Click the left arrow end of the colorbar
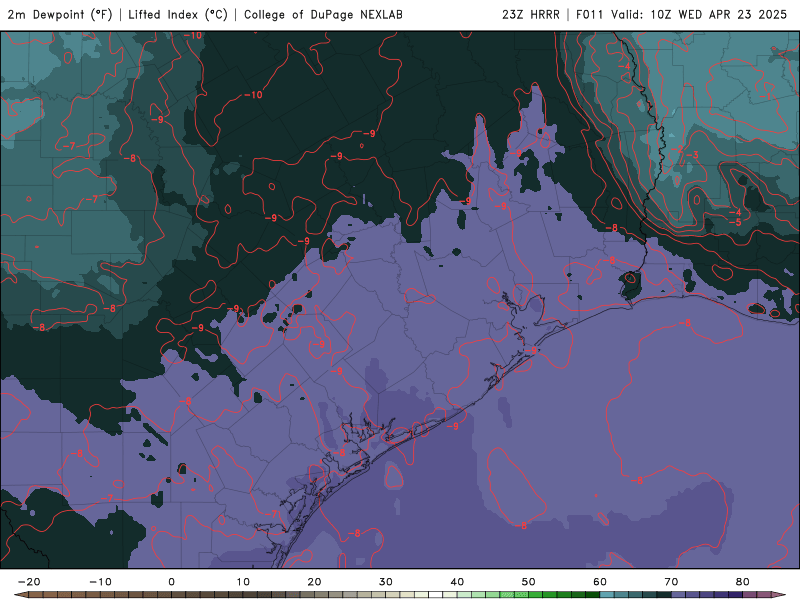 21,595
